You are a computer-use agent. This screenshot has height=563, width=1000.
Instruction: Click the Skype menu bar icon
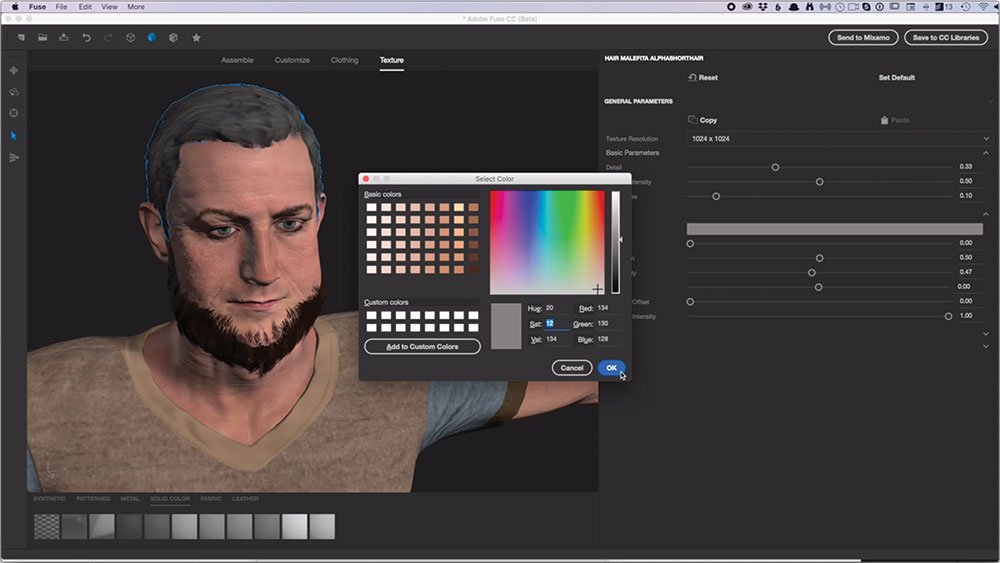[x=866, y=7]
